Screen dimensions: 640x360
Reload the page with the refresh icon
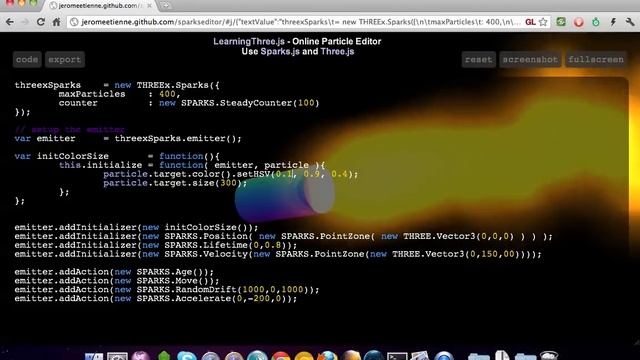pyautogui.click(x=40, y=22)
